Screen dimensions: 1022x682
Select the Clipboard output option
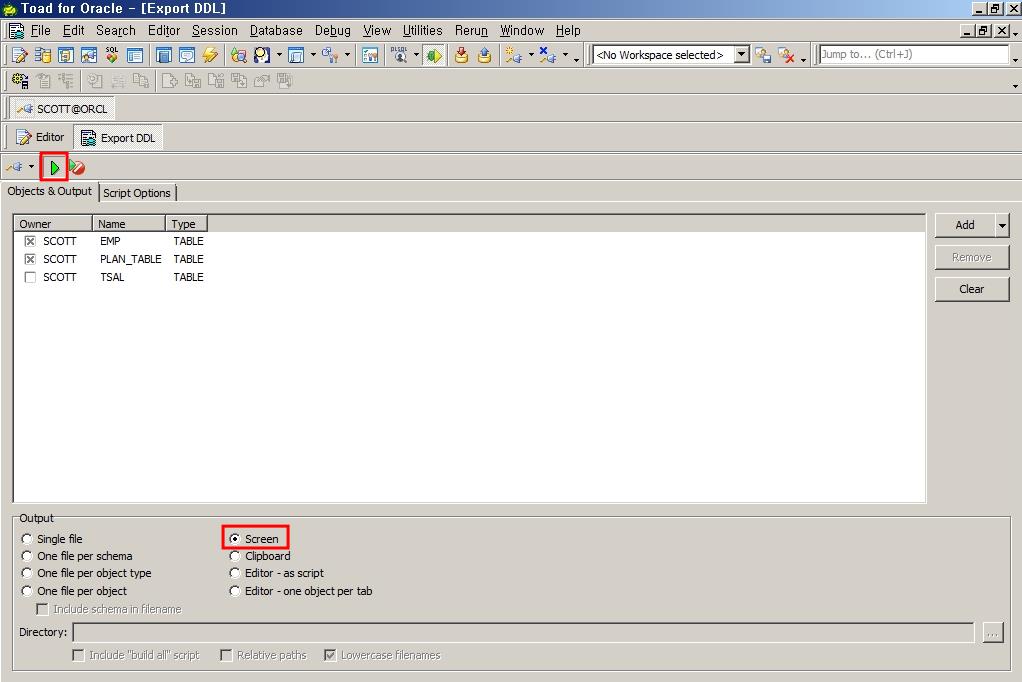(x=235, y=556)
